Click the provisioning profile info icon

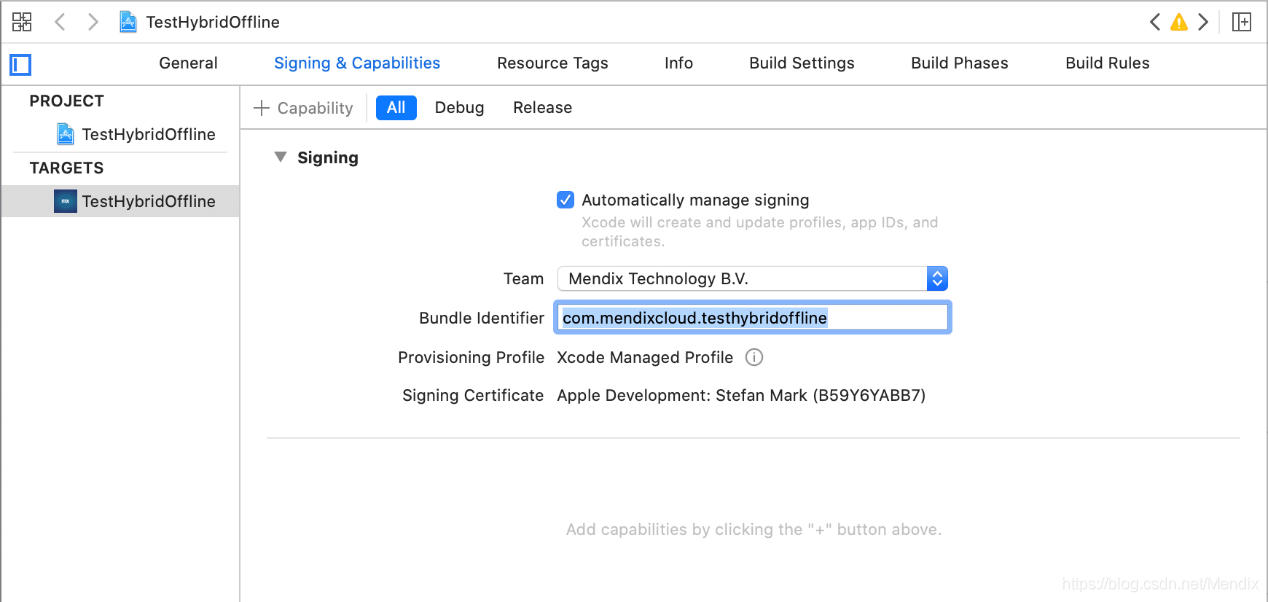[x=755, y=357]
